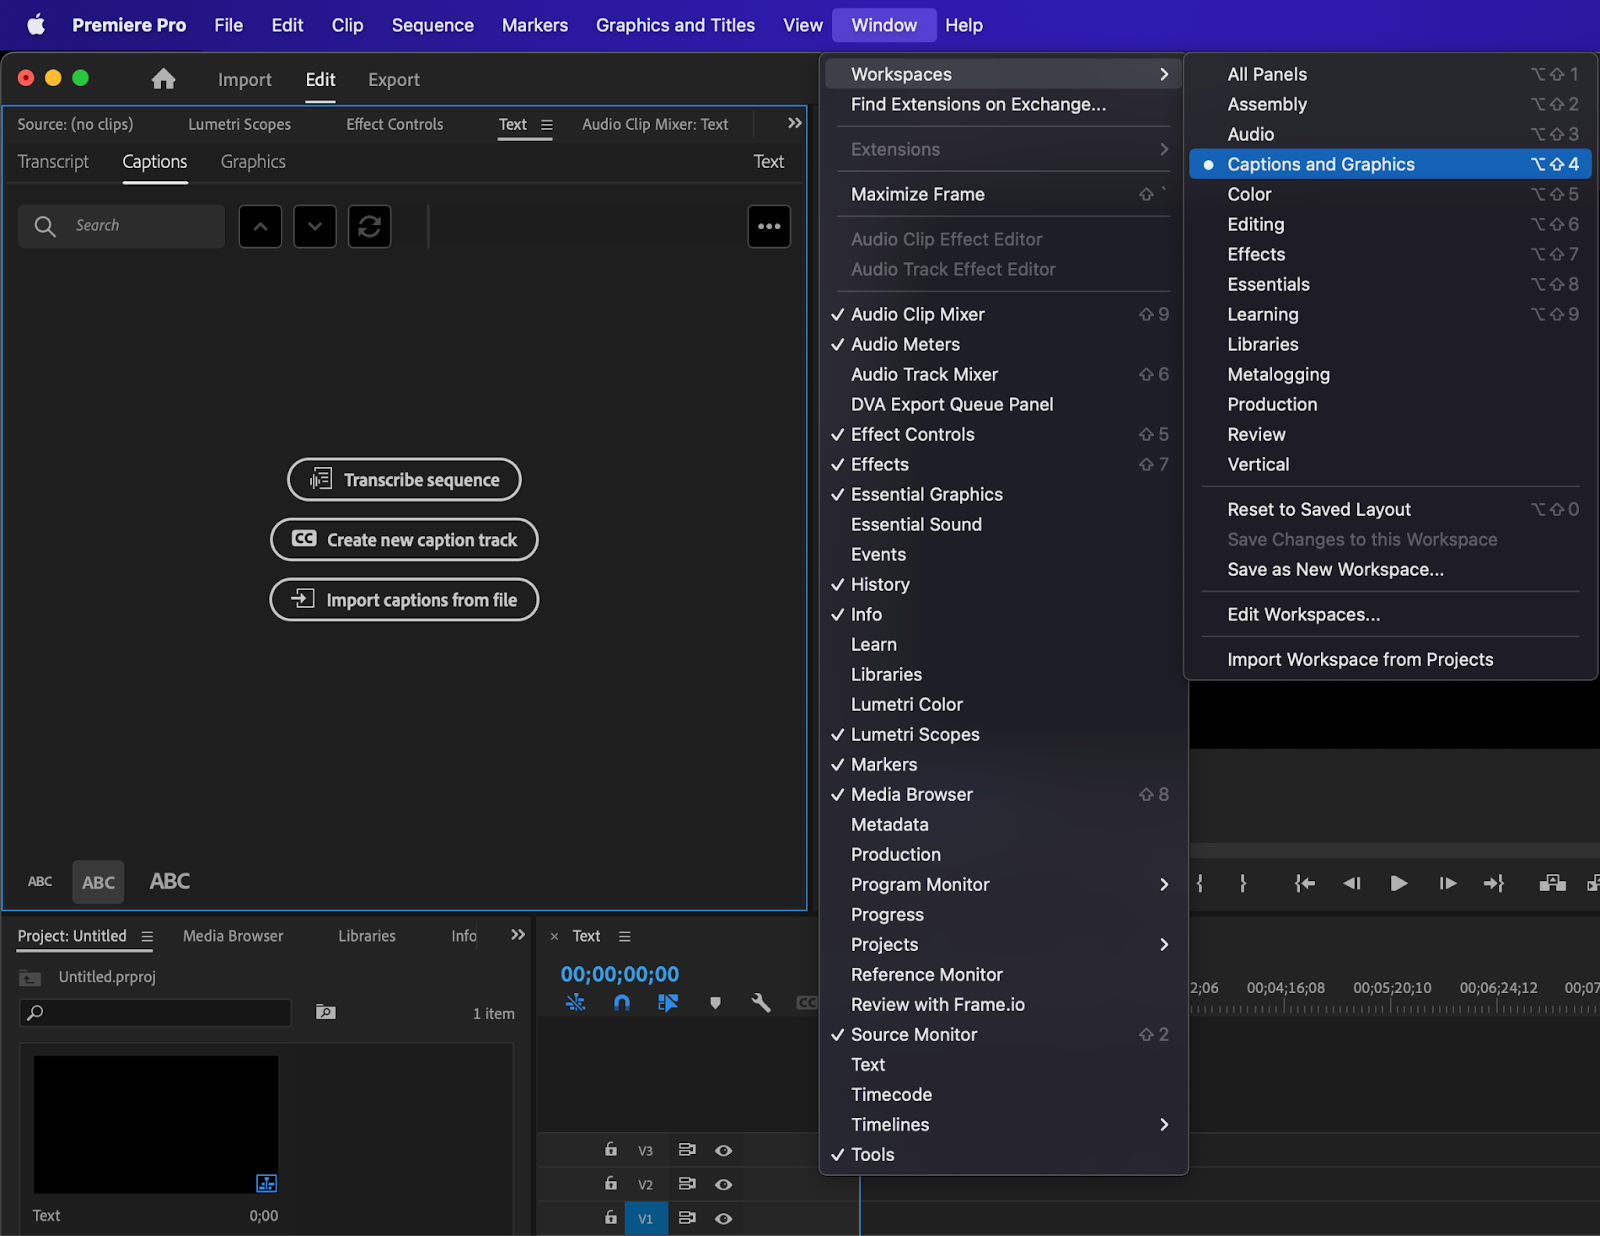Screen dimensions: 1600x1236
Task: Click Transcribe sequence button
Action: tap(404, 480)
